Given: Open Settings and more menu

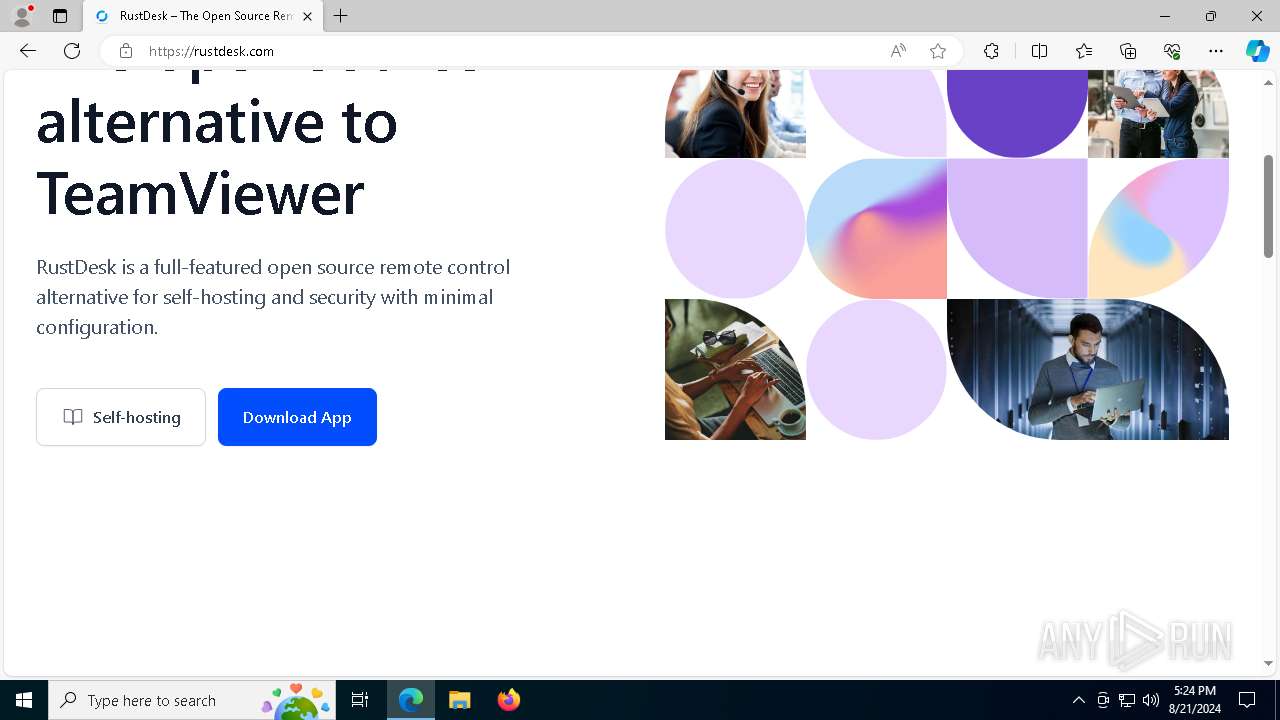Looking at the screenshot, I should [x=1216, y=51].
